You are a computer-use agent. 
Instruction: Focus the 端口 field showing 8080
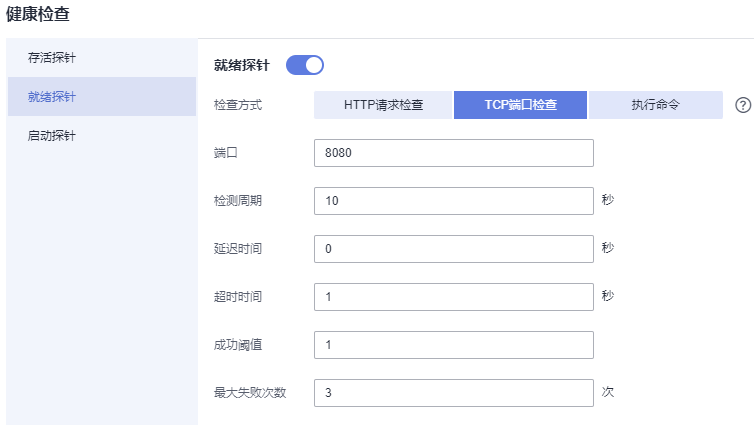click(454, 153)
